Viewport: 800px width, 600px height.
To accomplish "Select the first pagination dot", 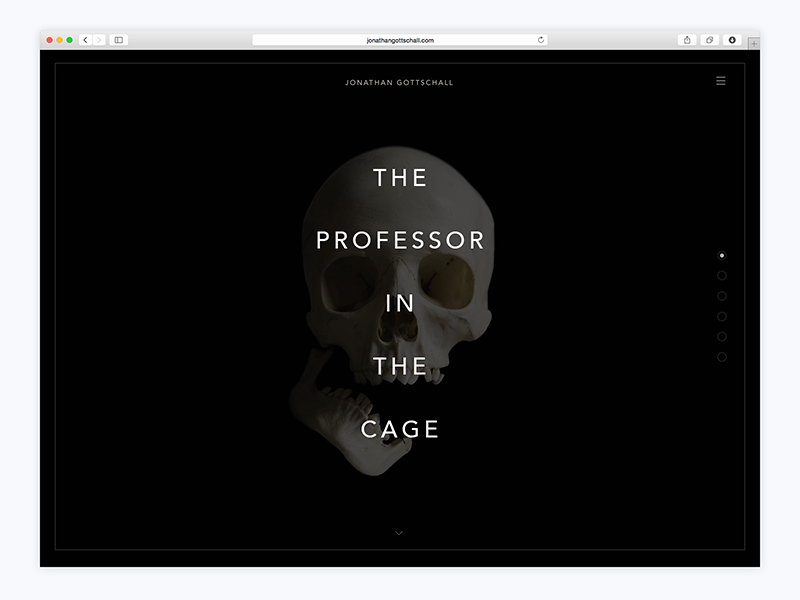I will point(721,254).
